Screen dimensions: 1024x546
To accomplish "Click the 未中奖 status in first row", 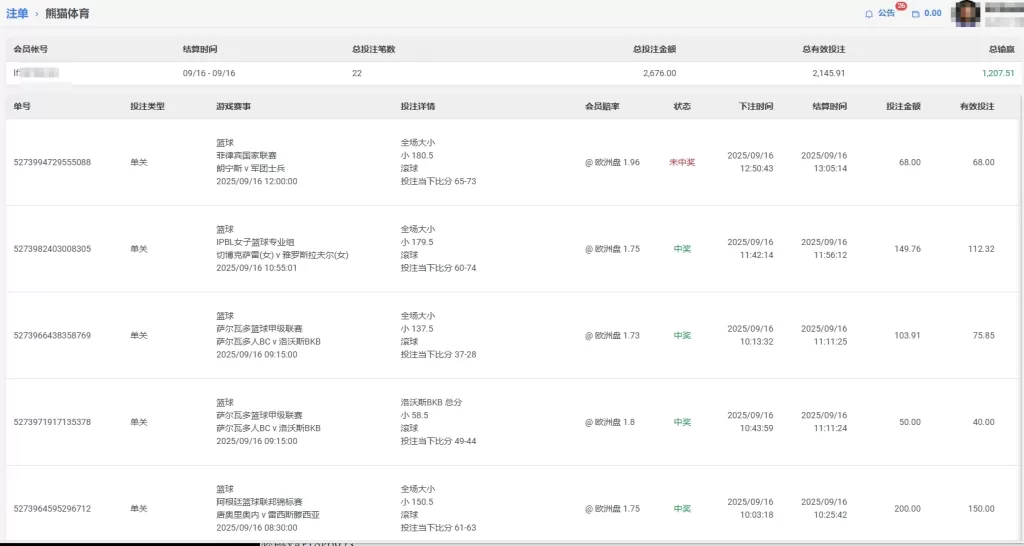I will pyautogui.click(x=682, y=162).
